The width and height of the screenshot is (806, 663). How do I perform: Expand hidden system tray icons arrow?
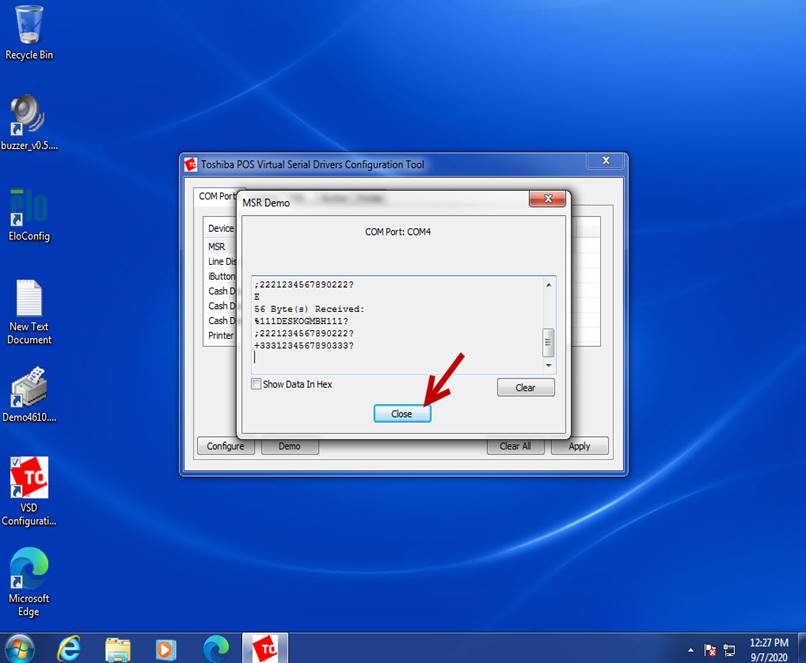pyautogui.click(x=691, y=649)
